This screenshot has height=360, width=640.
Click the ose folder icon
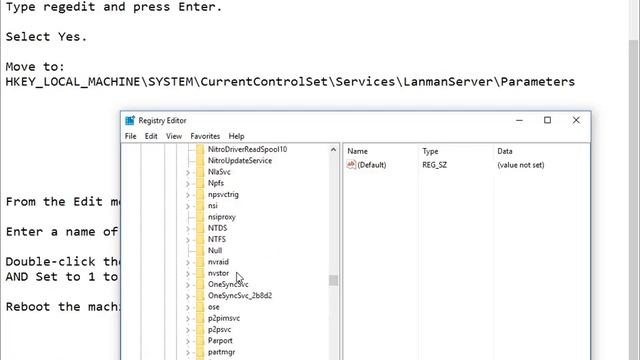tap(200, 307)
